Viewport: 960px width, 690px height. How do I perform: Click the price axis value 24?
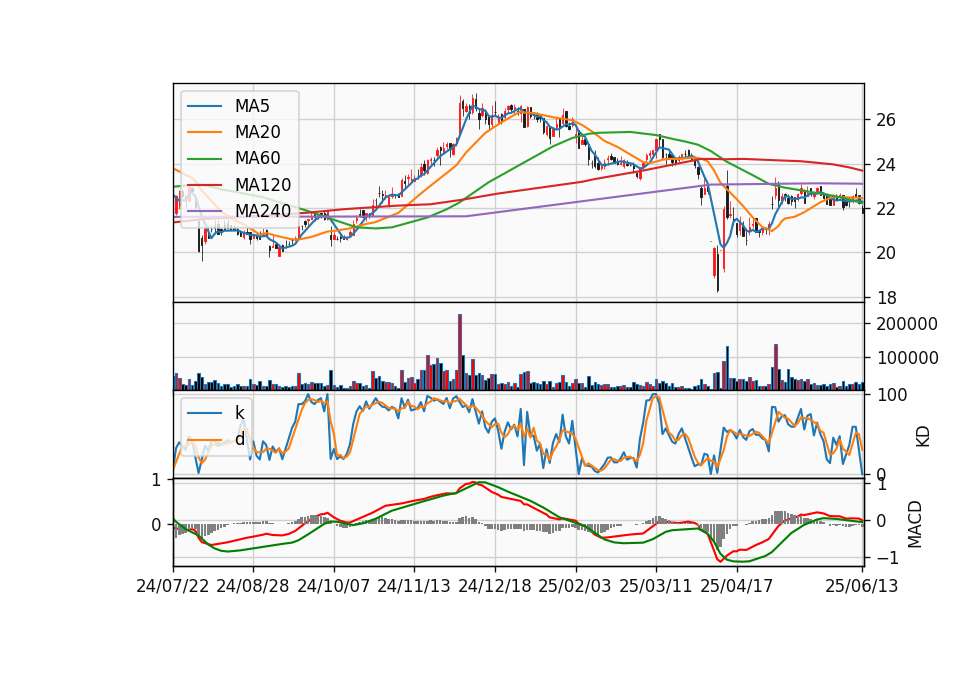(x=885, y=165)
